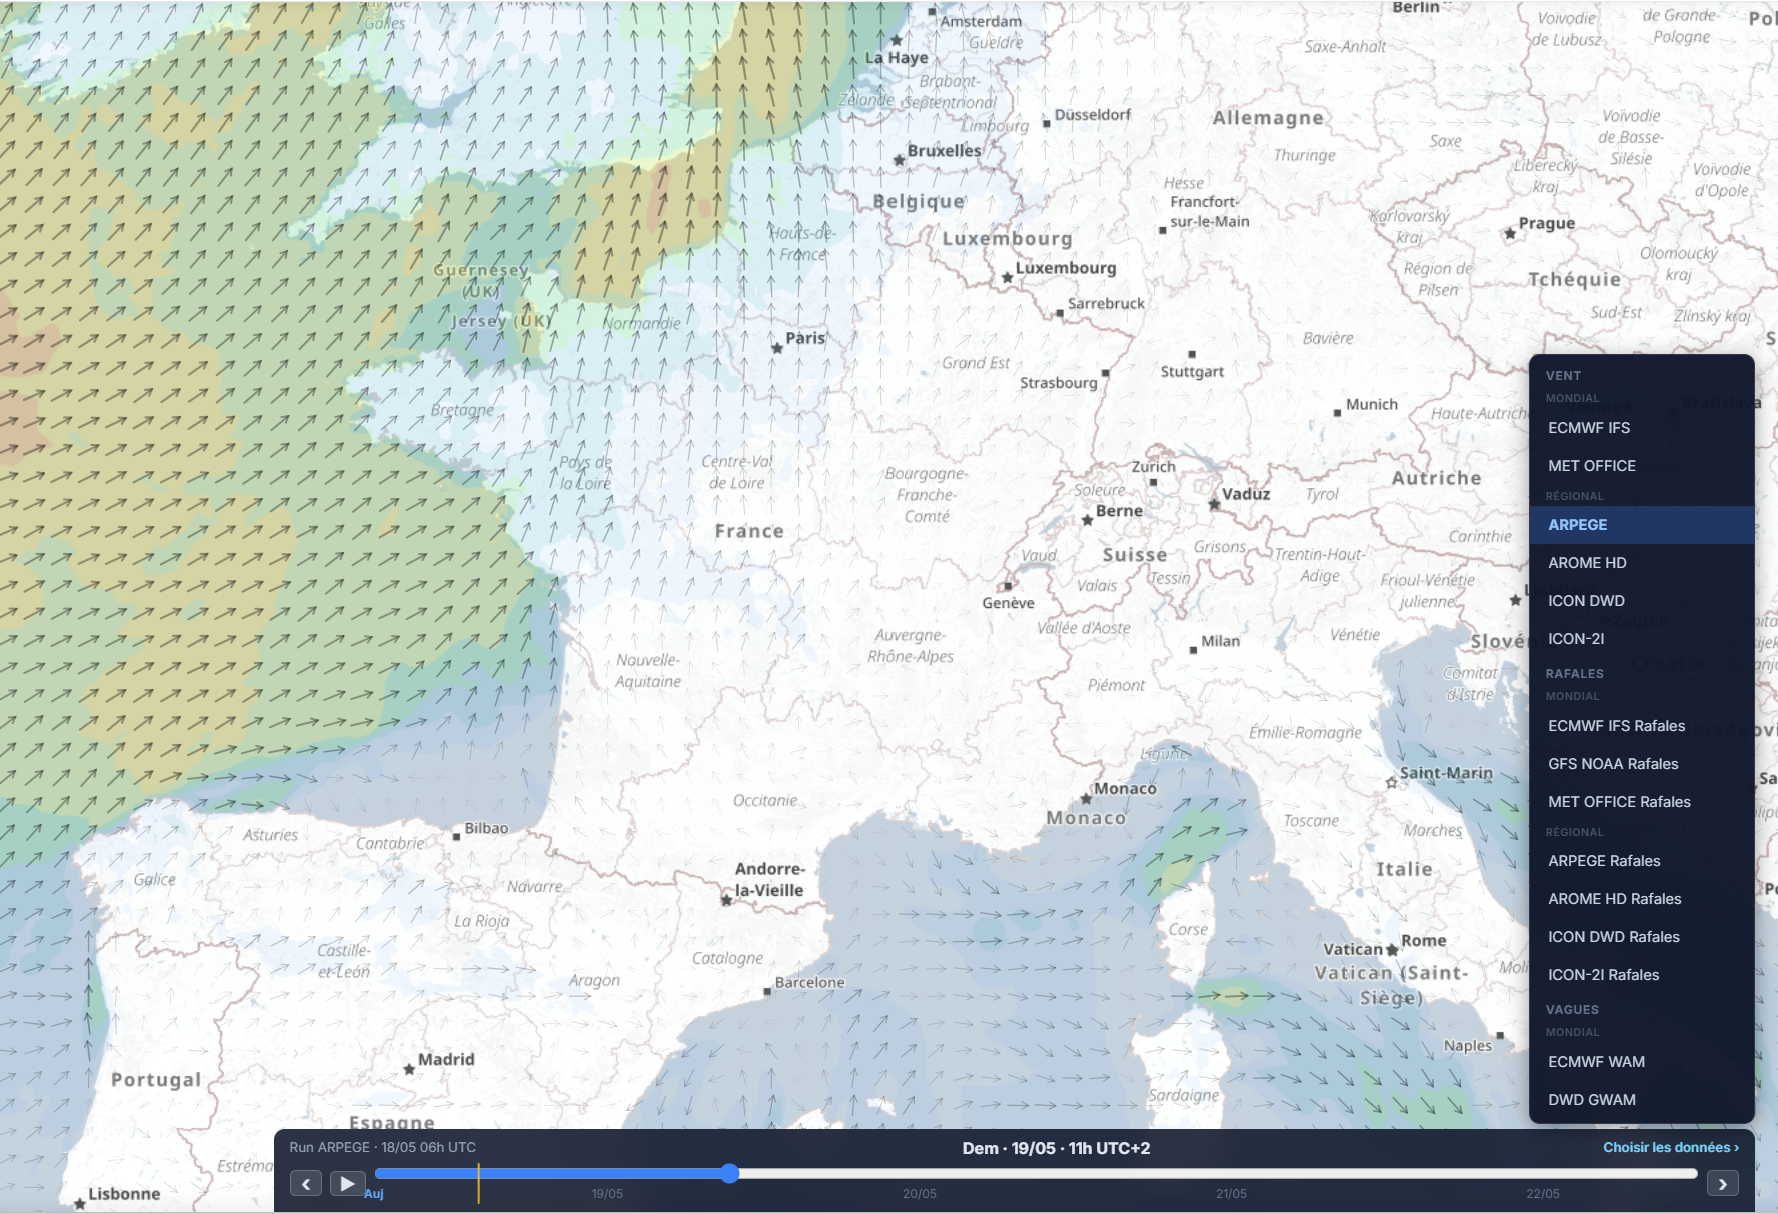Open the Choisir les données link
The image size is (1778, 1214).
tap(1671, 1147)
